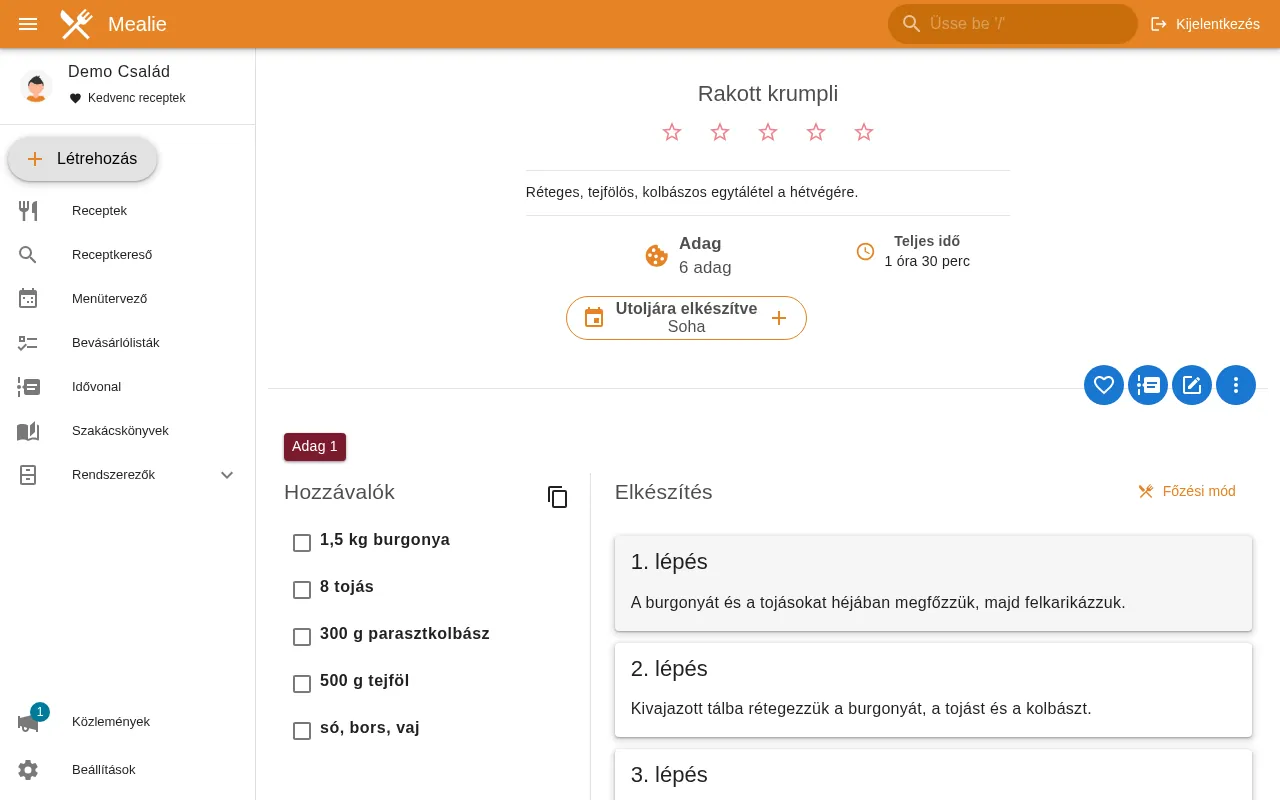1280x800 pixels.
Task: Click the Létrehozás create button
Action: click(82, 159)
